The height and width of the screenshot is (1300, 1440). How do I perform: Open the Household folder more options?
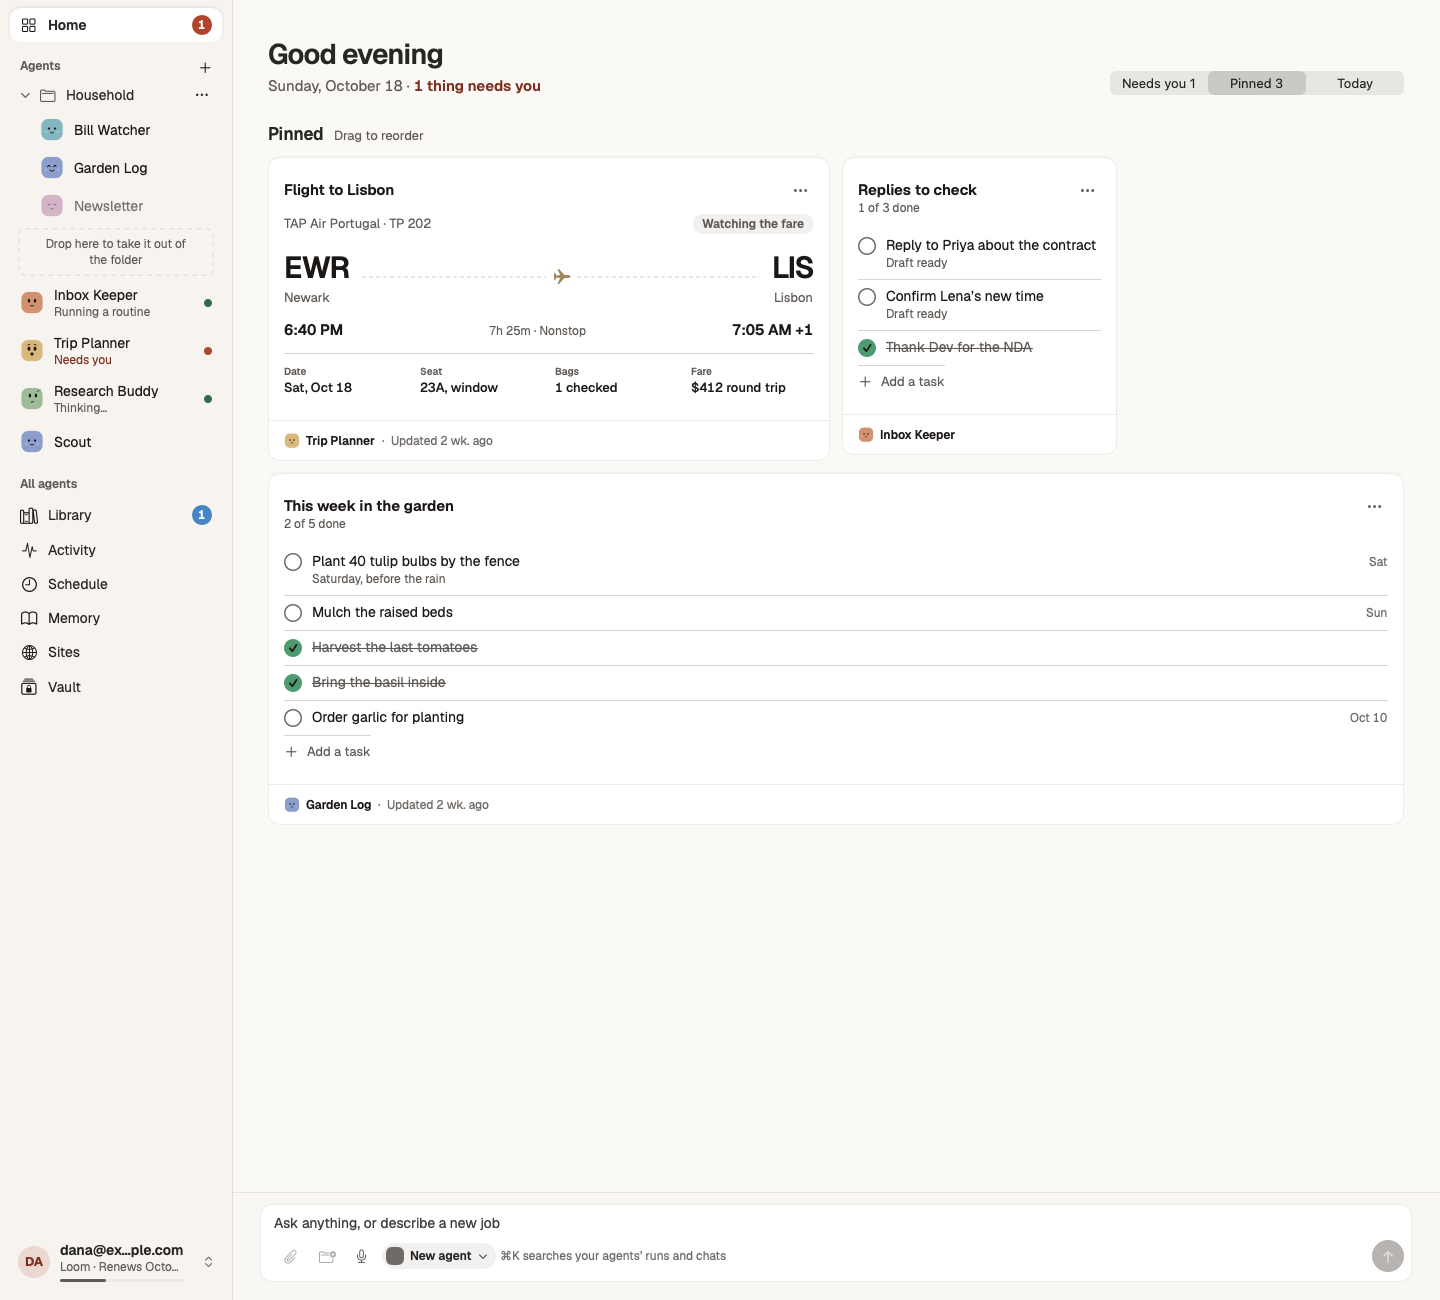(x=202, y=95)
